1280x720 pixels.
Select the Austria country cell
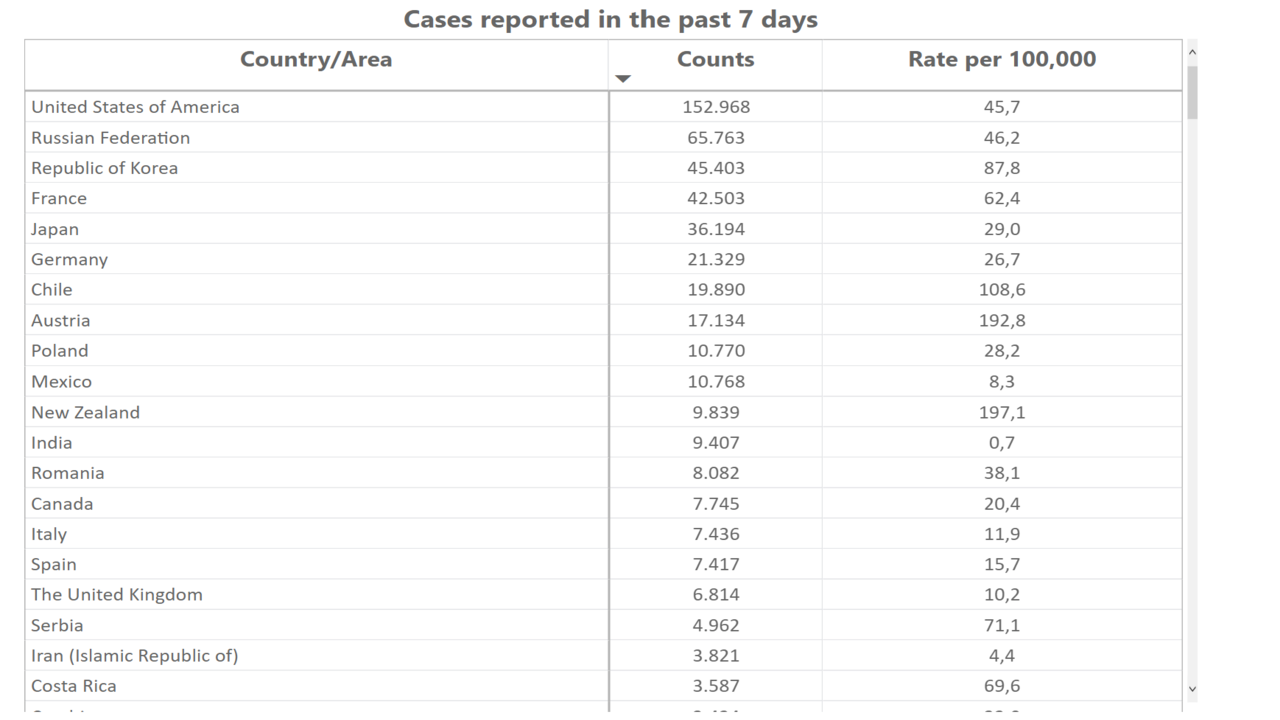[x=60, y=320]
